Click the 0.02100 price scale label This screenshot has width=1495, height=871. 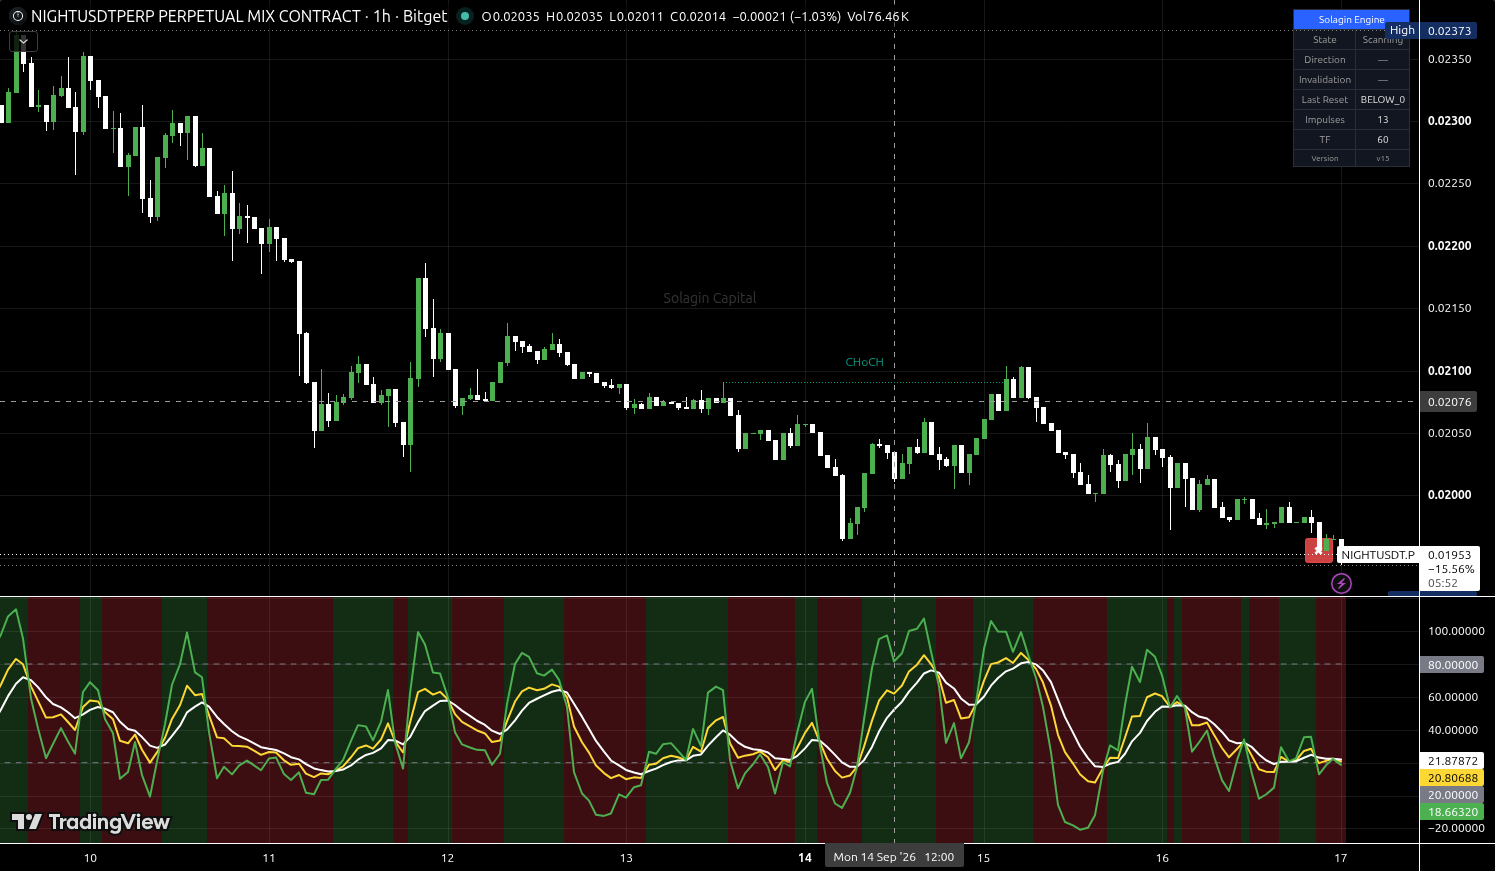pyautogui.click(x=1449, y=371)
